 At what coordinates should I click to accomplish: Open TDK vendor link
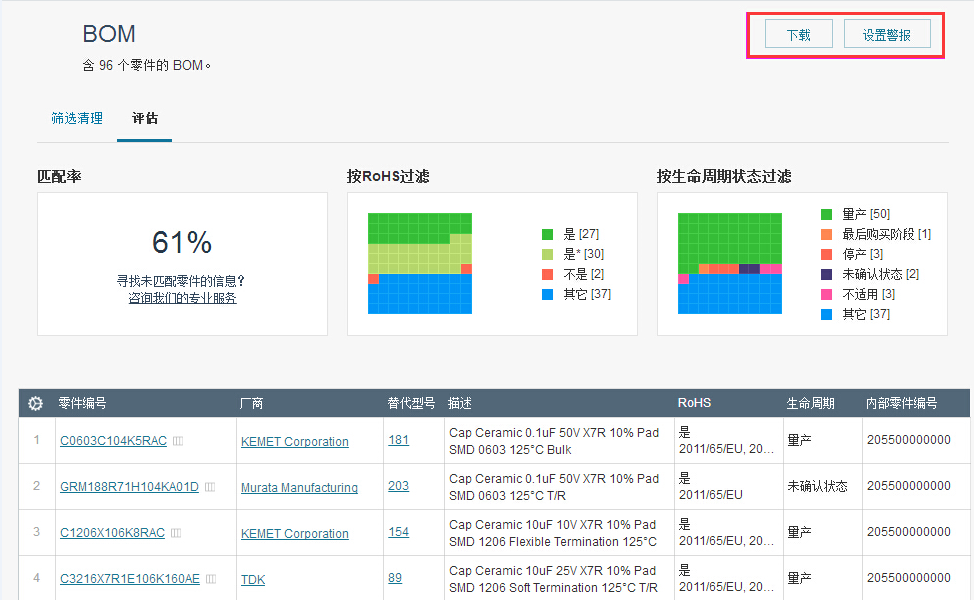tap(253, 580)
